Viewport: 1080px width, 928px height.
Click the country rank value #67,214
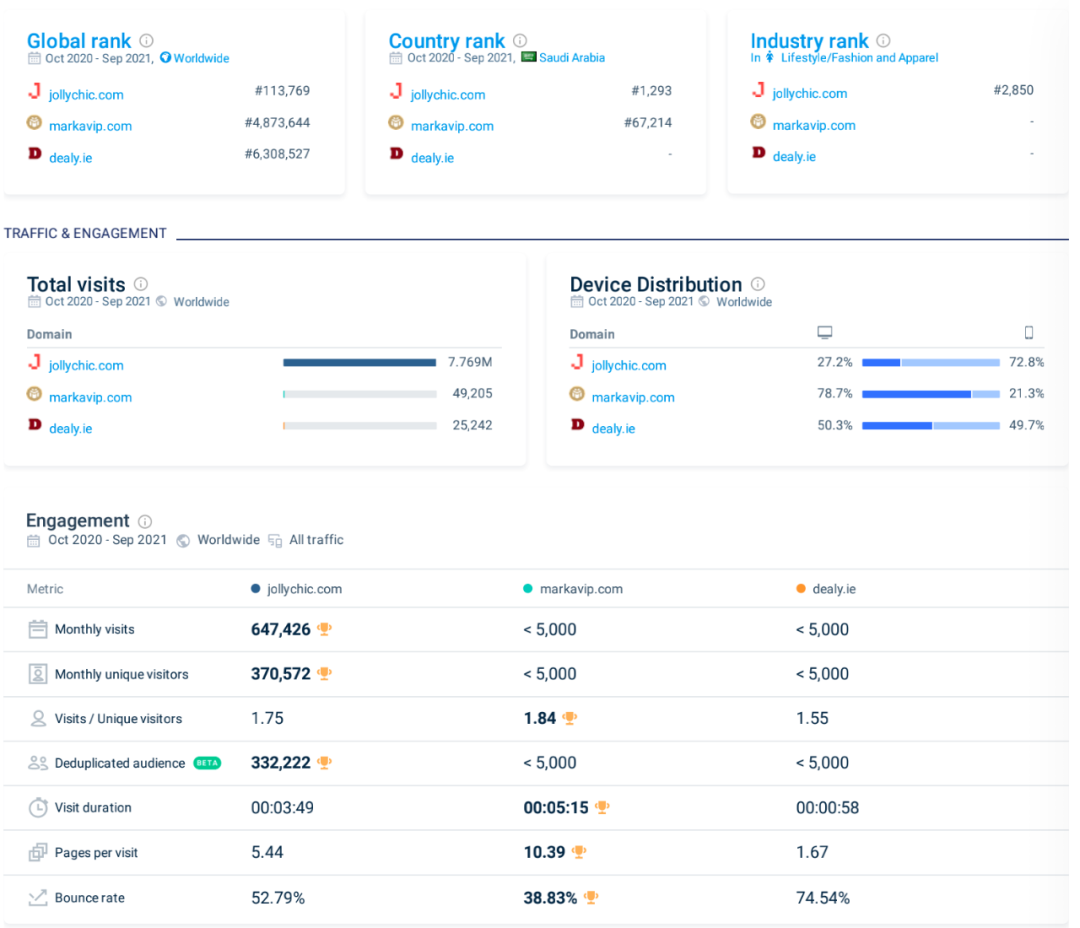click(647, 123)
